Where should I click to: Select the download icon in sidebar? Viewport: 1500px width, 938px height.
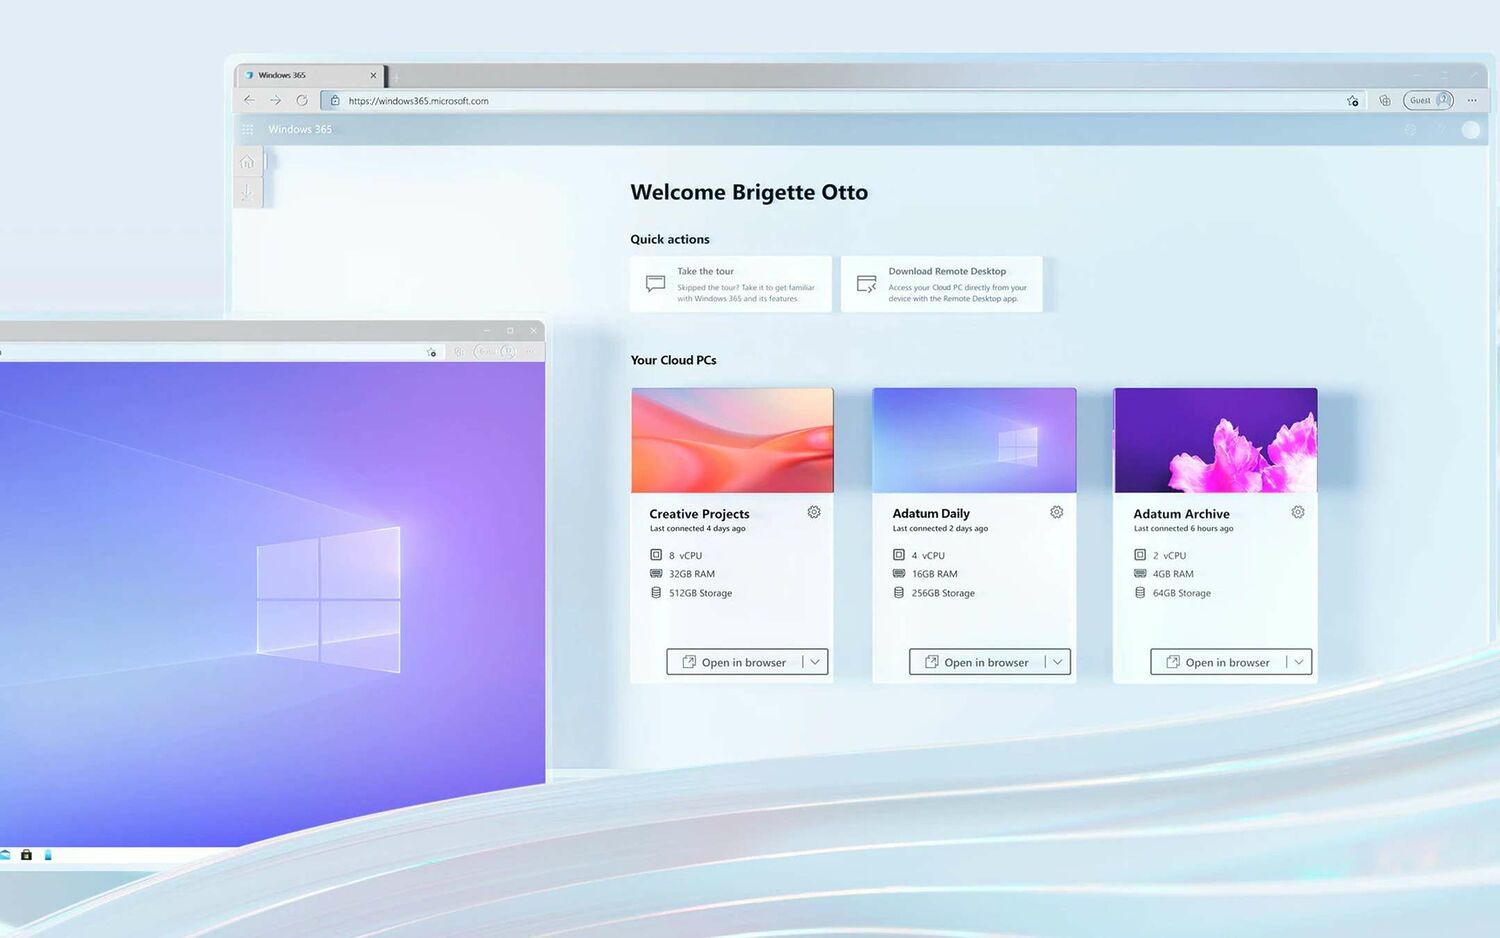pyautogui.click(x=247, y=192)
